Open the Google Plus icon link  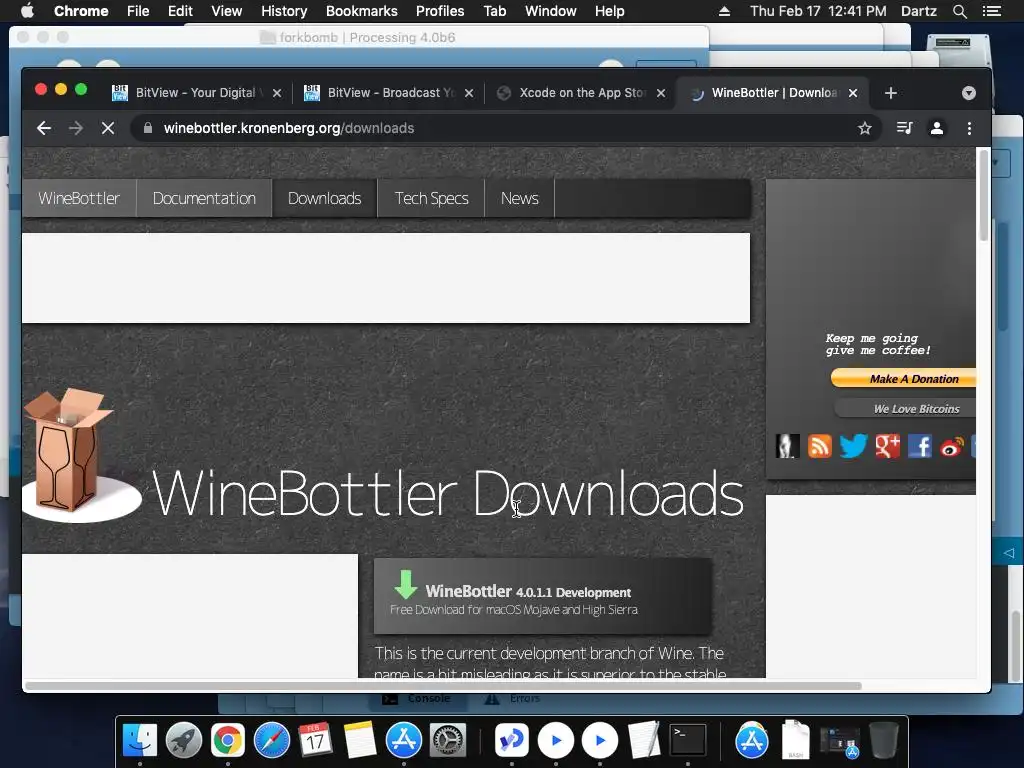pyautogui.click(x=888, y=446)
